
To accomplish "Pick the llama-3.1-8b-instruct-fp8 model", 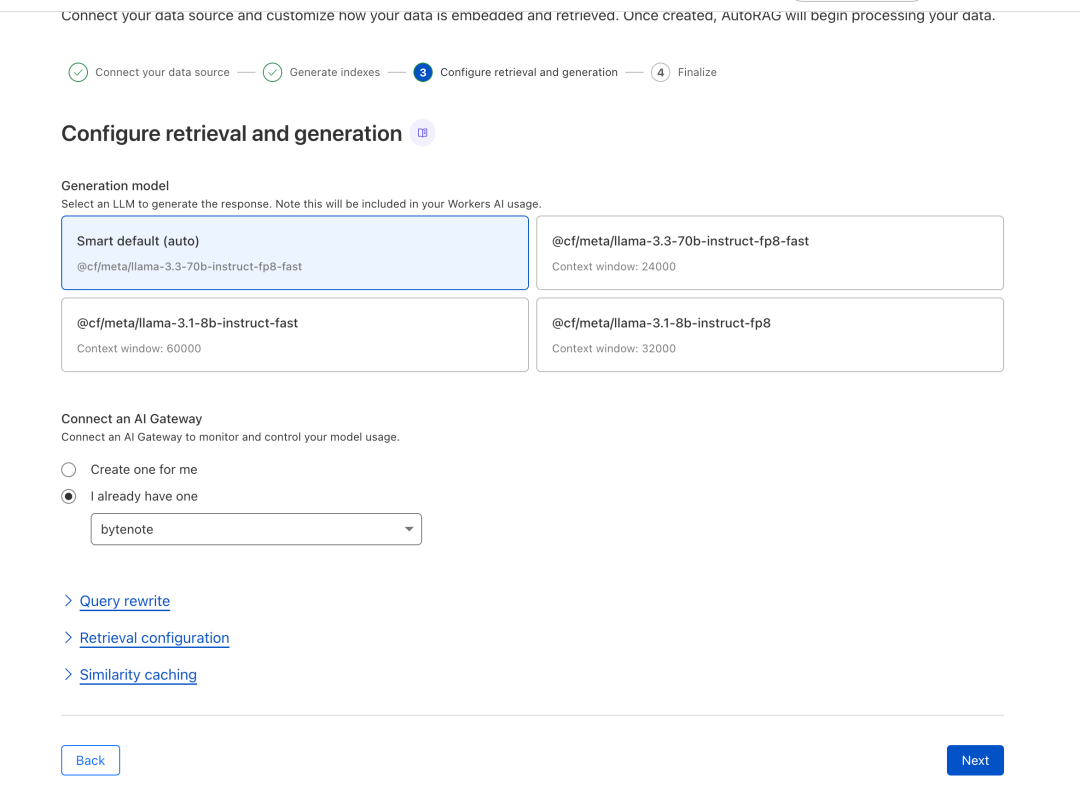I will [x=769, y=334].
